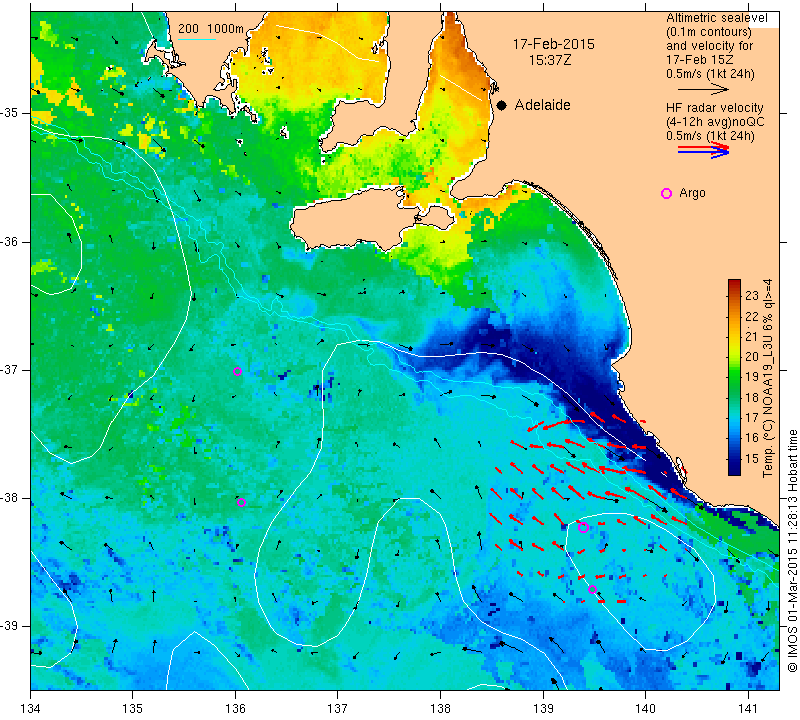
Task: Click the latitude axis label -38
Action: tap(11, 498)
